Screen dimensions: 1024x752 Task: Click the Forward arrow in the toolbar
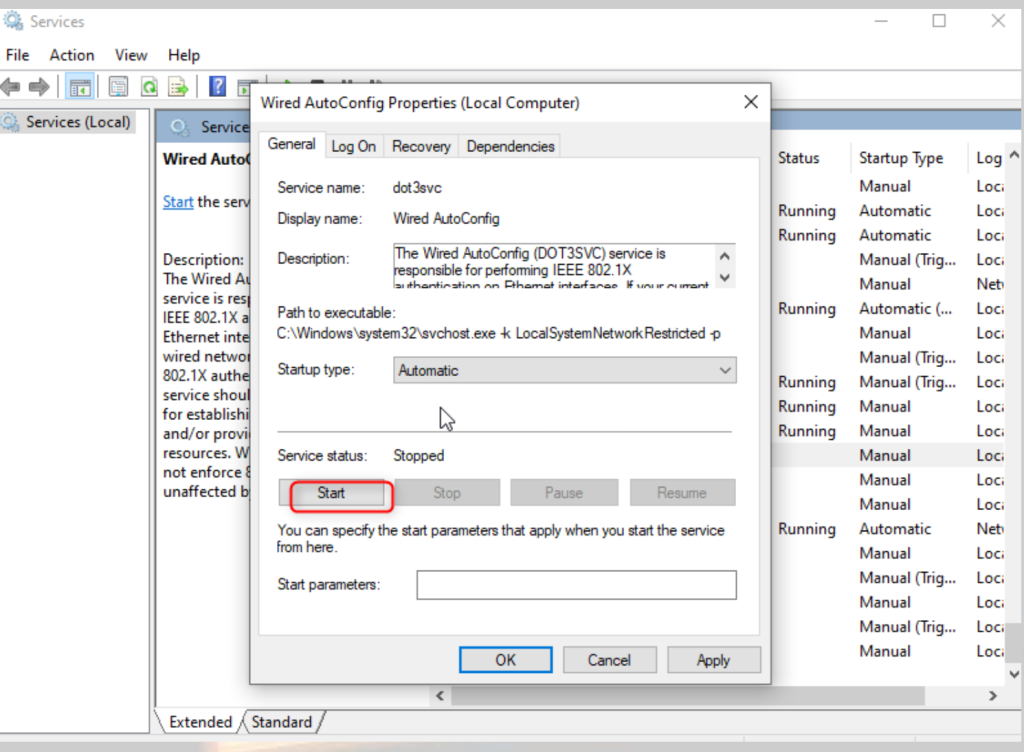coord(39,87)
